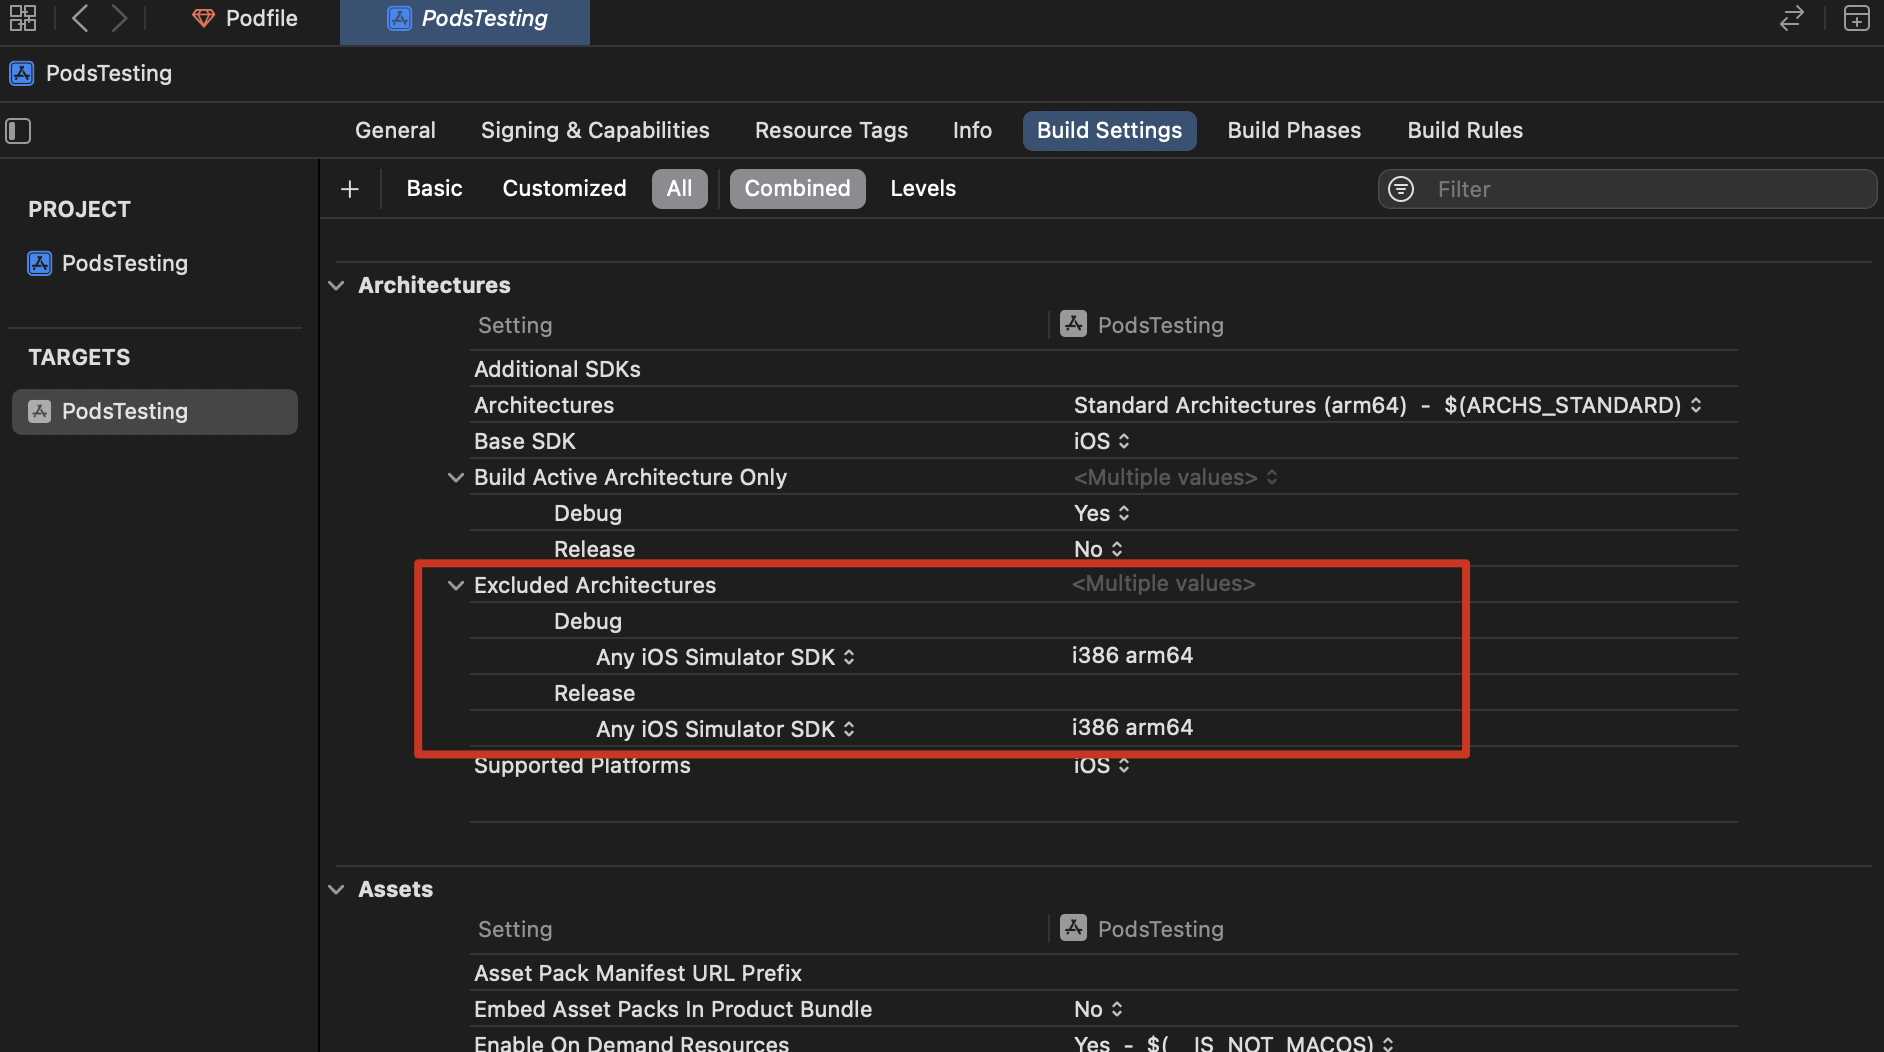
Task: Go back with the left navigation arrow
Action: 80,18
